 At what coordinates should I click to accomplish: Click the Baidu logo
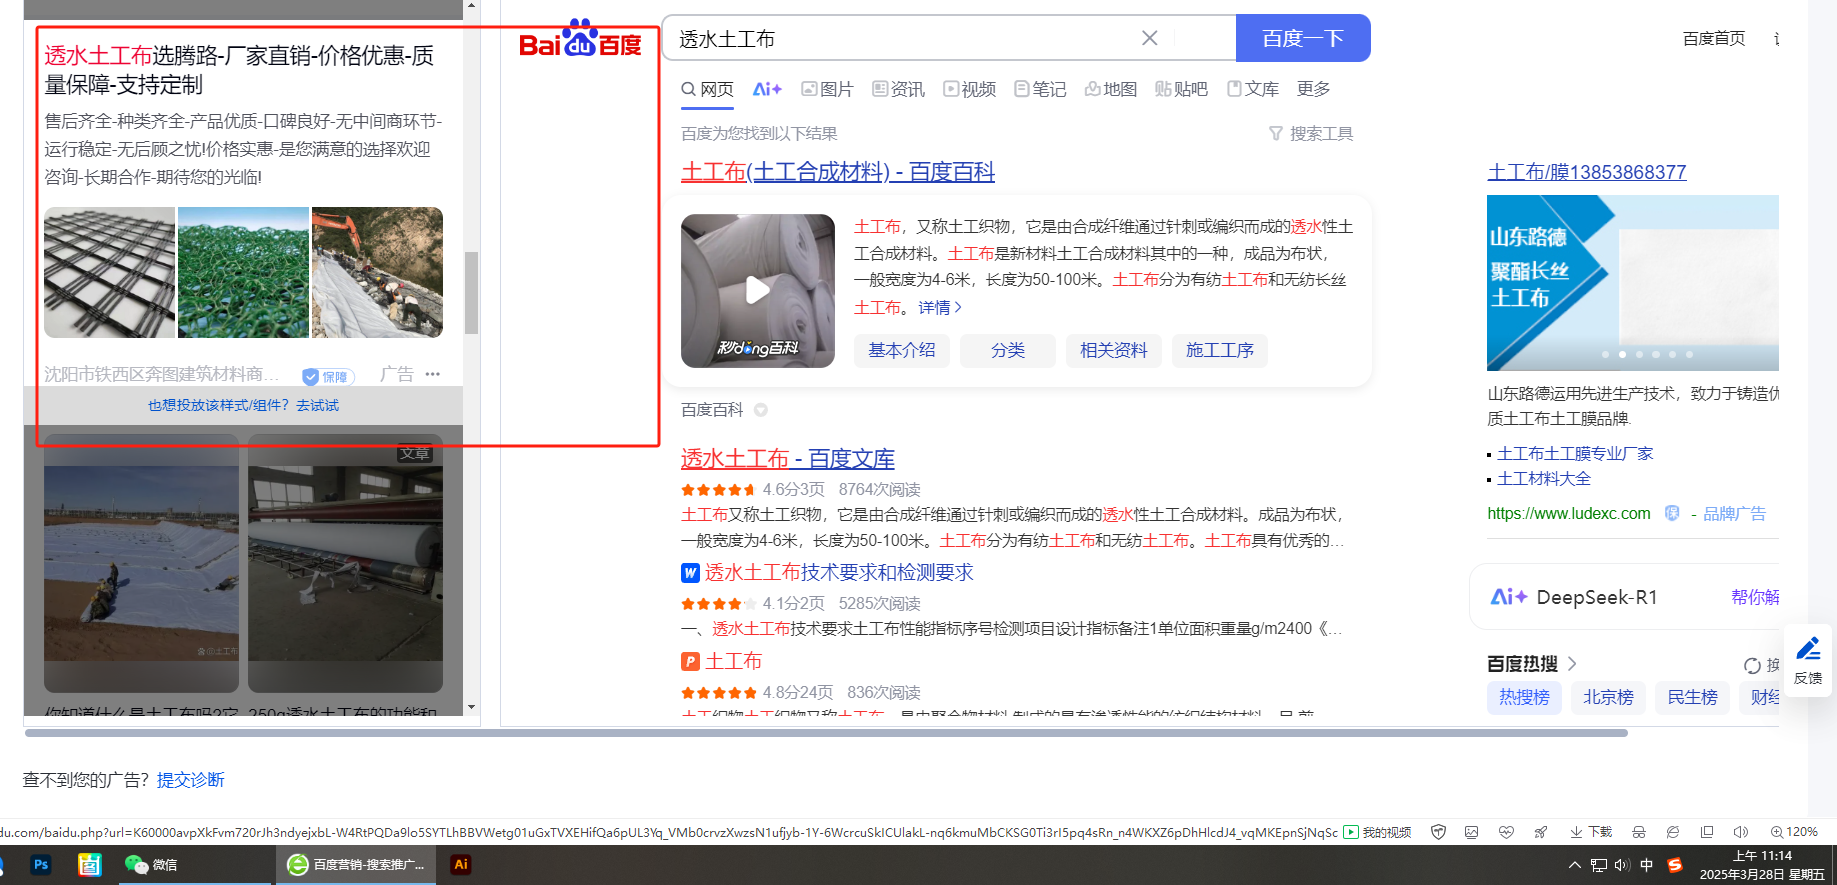(580, 40)
